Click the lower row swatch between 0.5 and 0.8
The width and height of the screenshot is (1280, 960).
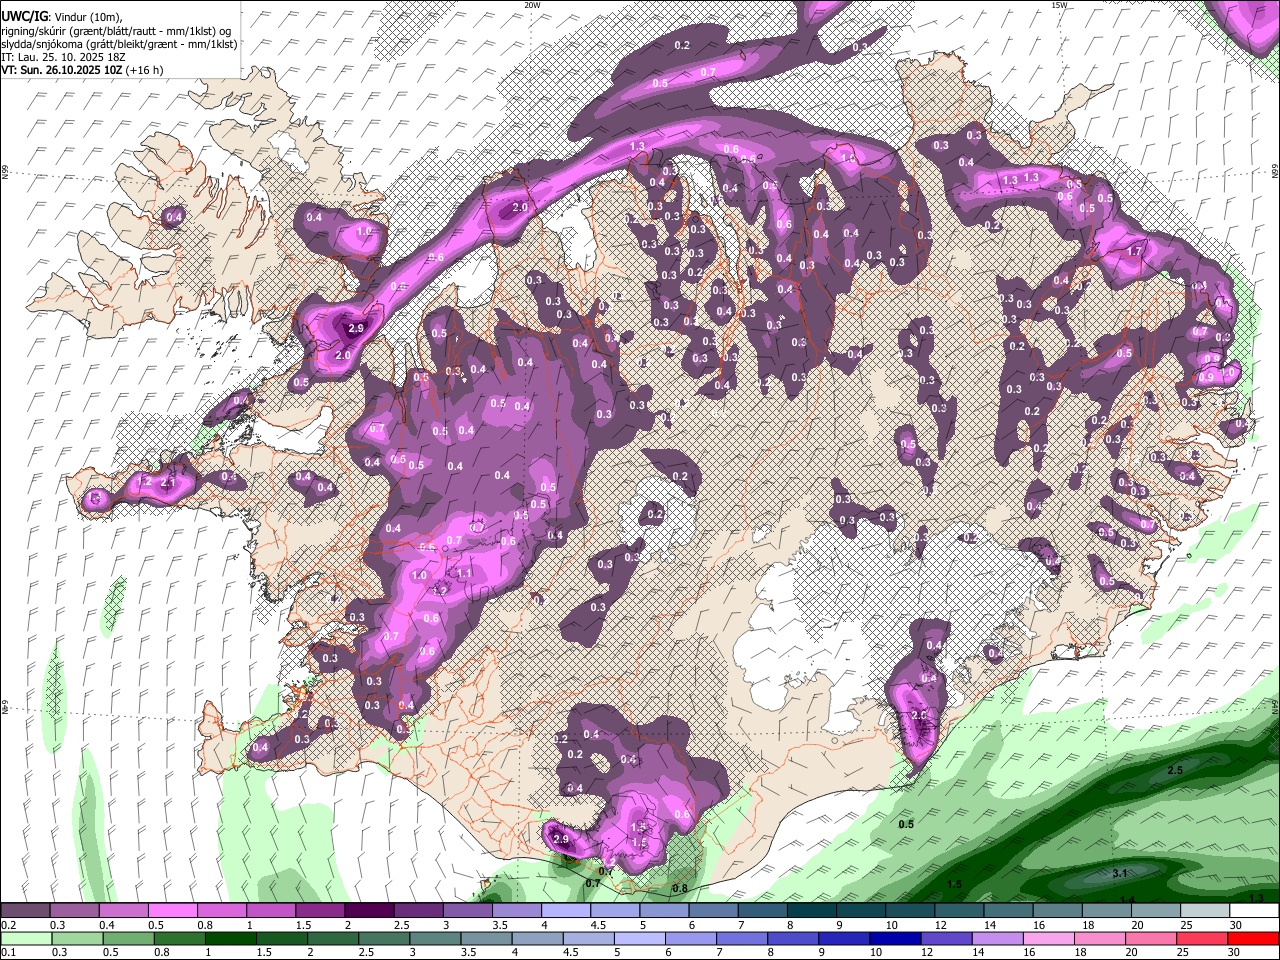(x=127, y=939)
